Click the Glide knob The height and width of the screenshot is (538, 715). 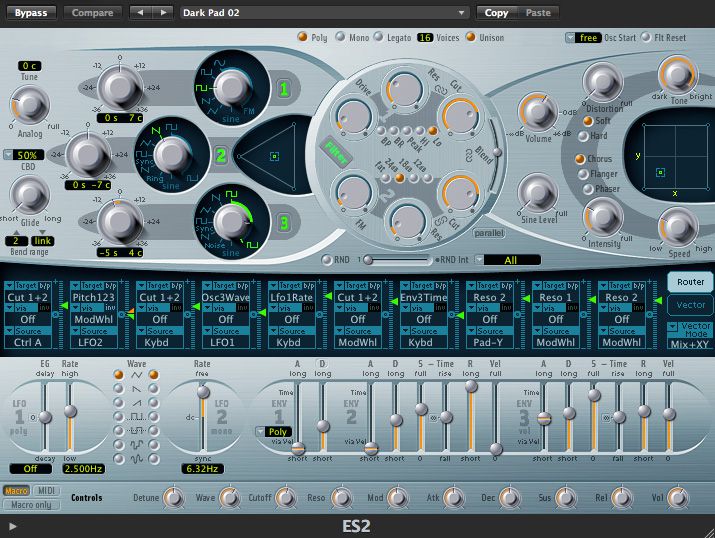pos(30,195)
